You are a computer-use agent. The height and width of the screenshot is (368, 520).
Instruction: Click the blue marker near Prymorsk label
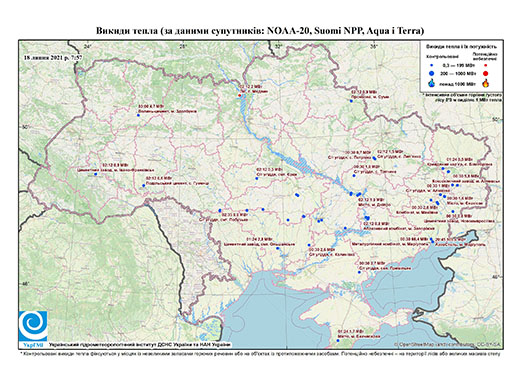pos(359,272)
